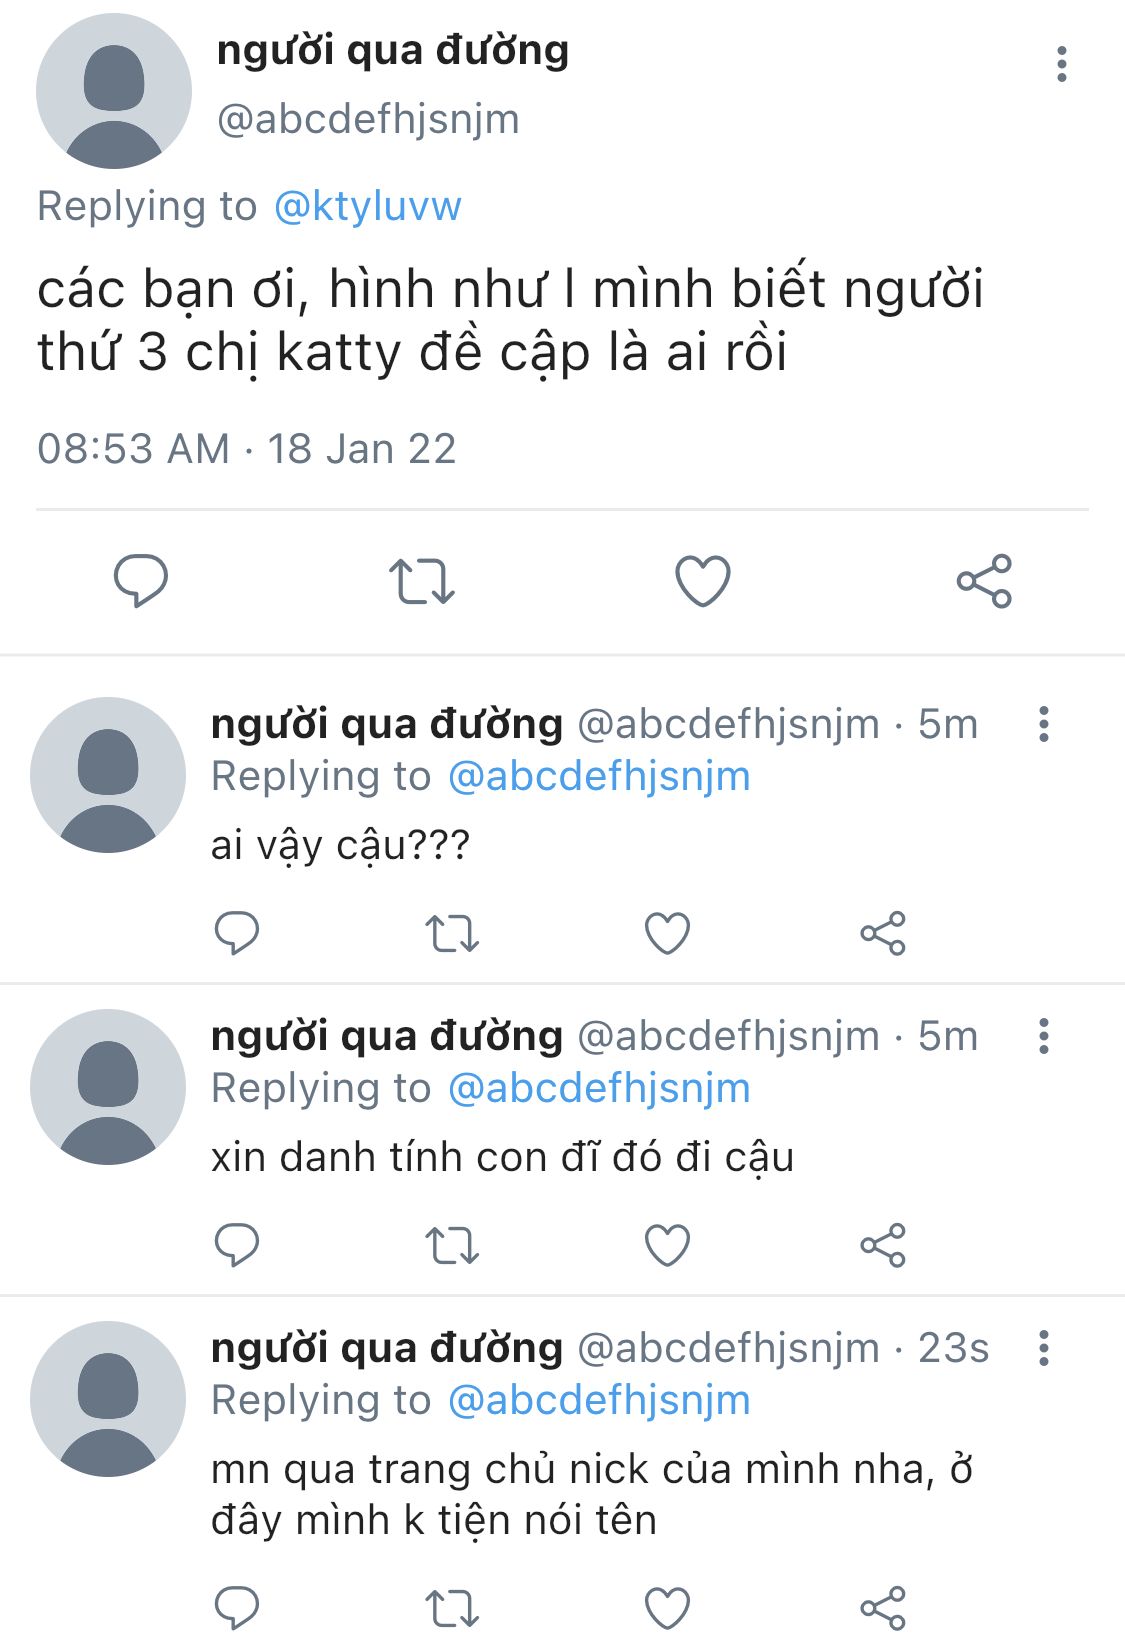
Task: Reply to the 'mn qua trang chủ' tweet
Action: (237, 1608)
